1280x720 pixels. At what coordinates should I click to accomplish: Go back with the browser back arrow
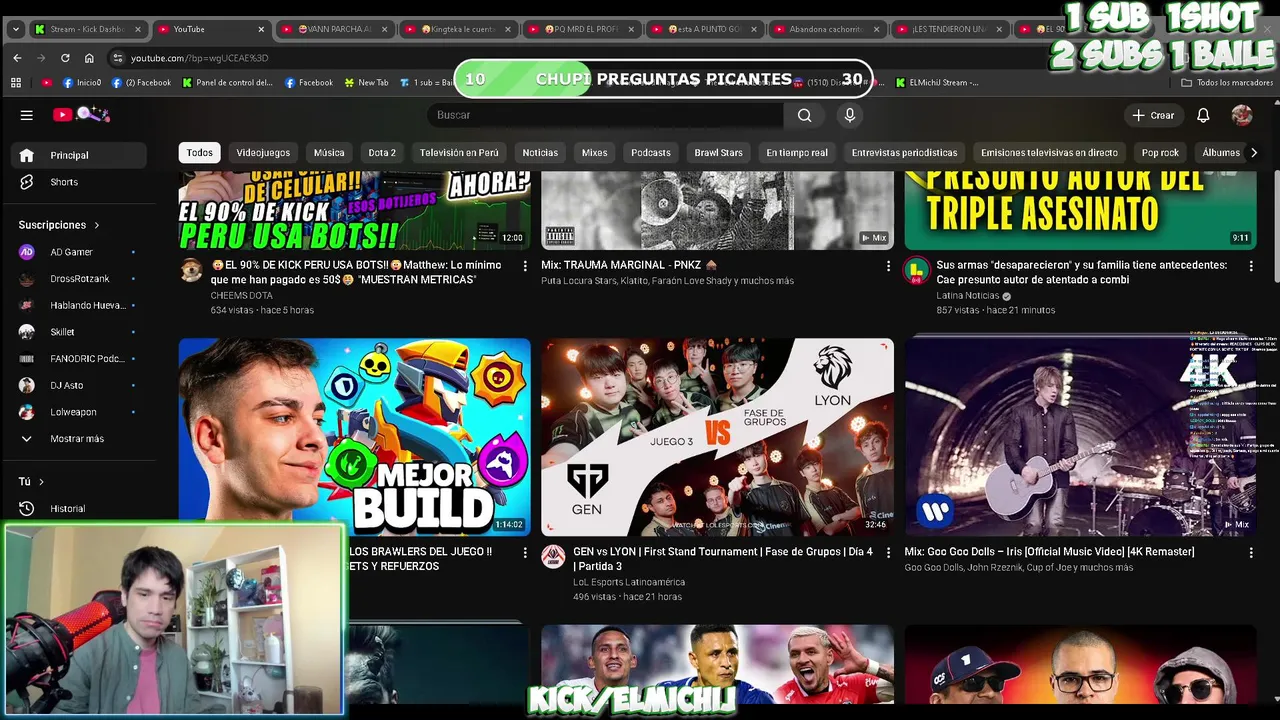(x=17, y=58)
